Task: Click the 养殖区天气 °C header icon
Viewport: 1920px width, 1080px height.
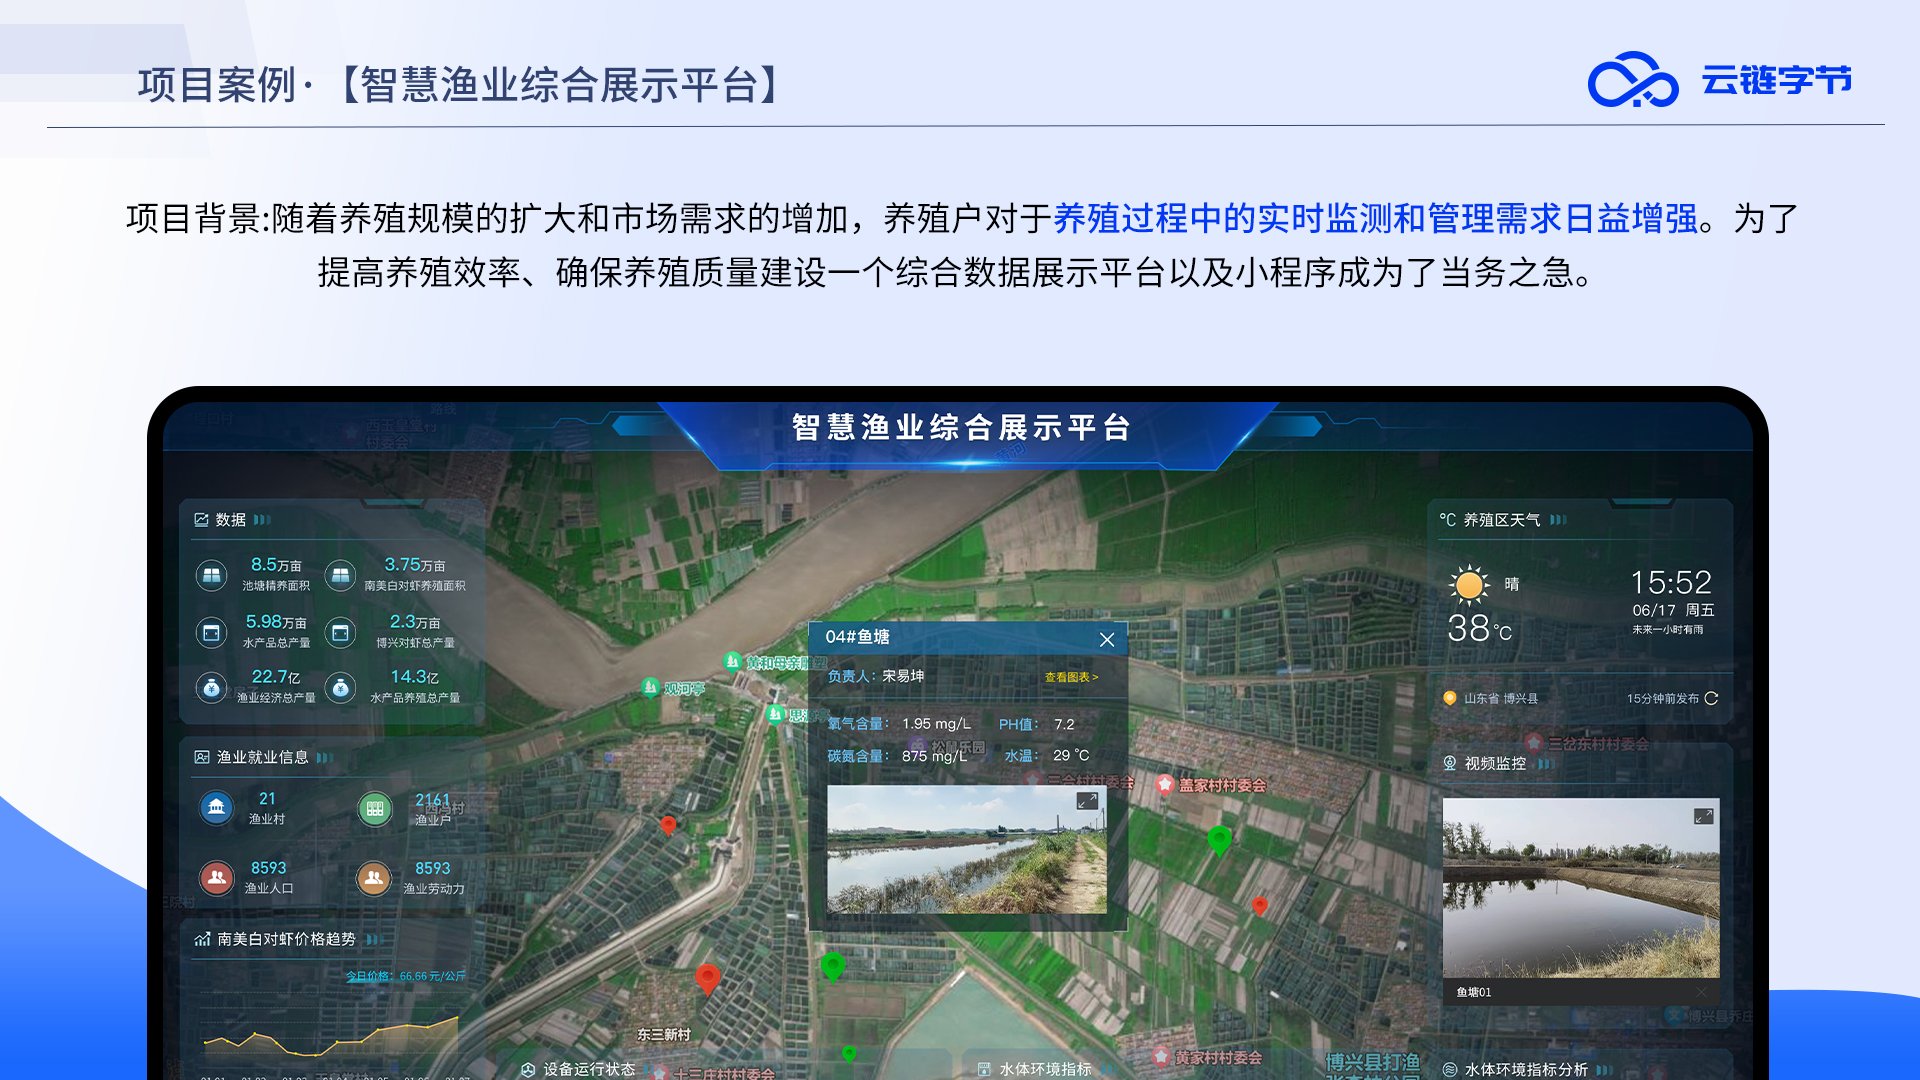Action: (x=1447, y=520)
